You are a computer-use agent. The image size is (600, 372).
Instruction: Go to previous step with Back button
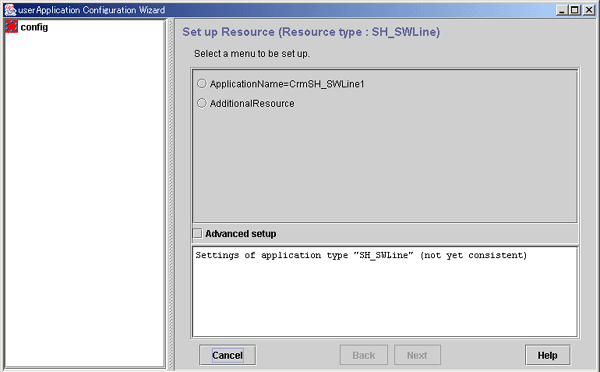coord(364,355)
